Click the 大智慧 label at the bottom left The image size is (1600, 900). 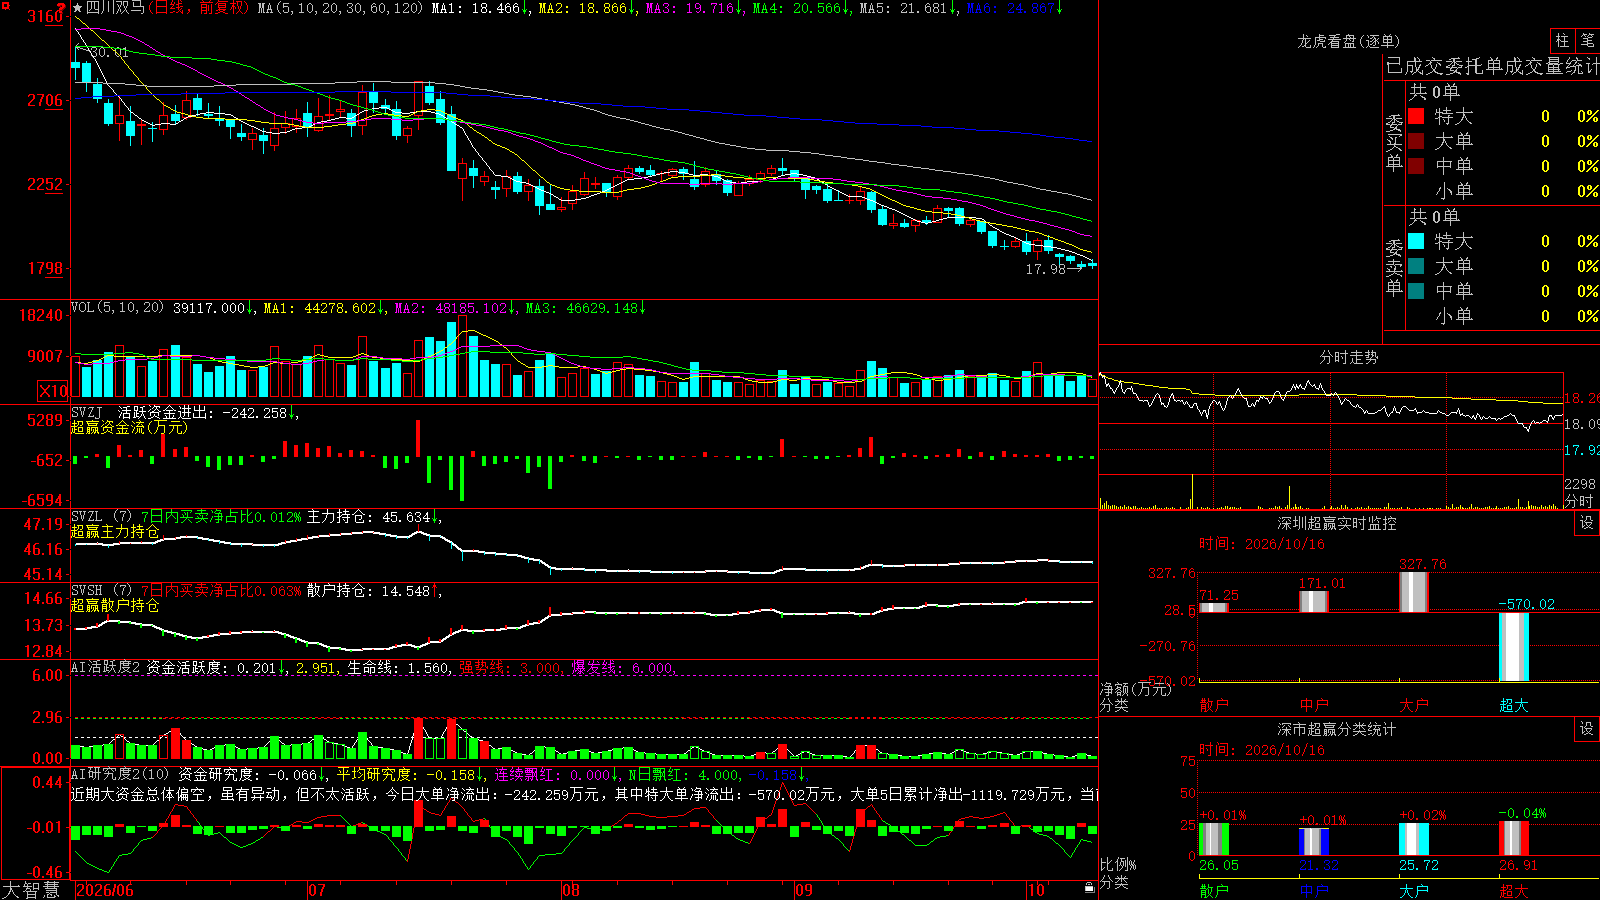[31, 889]
